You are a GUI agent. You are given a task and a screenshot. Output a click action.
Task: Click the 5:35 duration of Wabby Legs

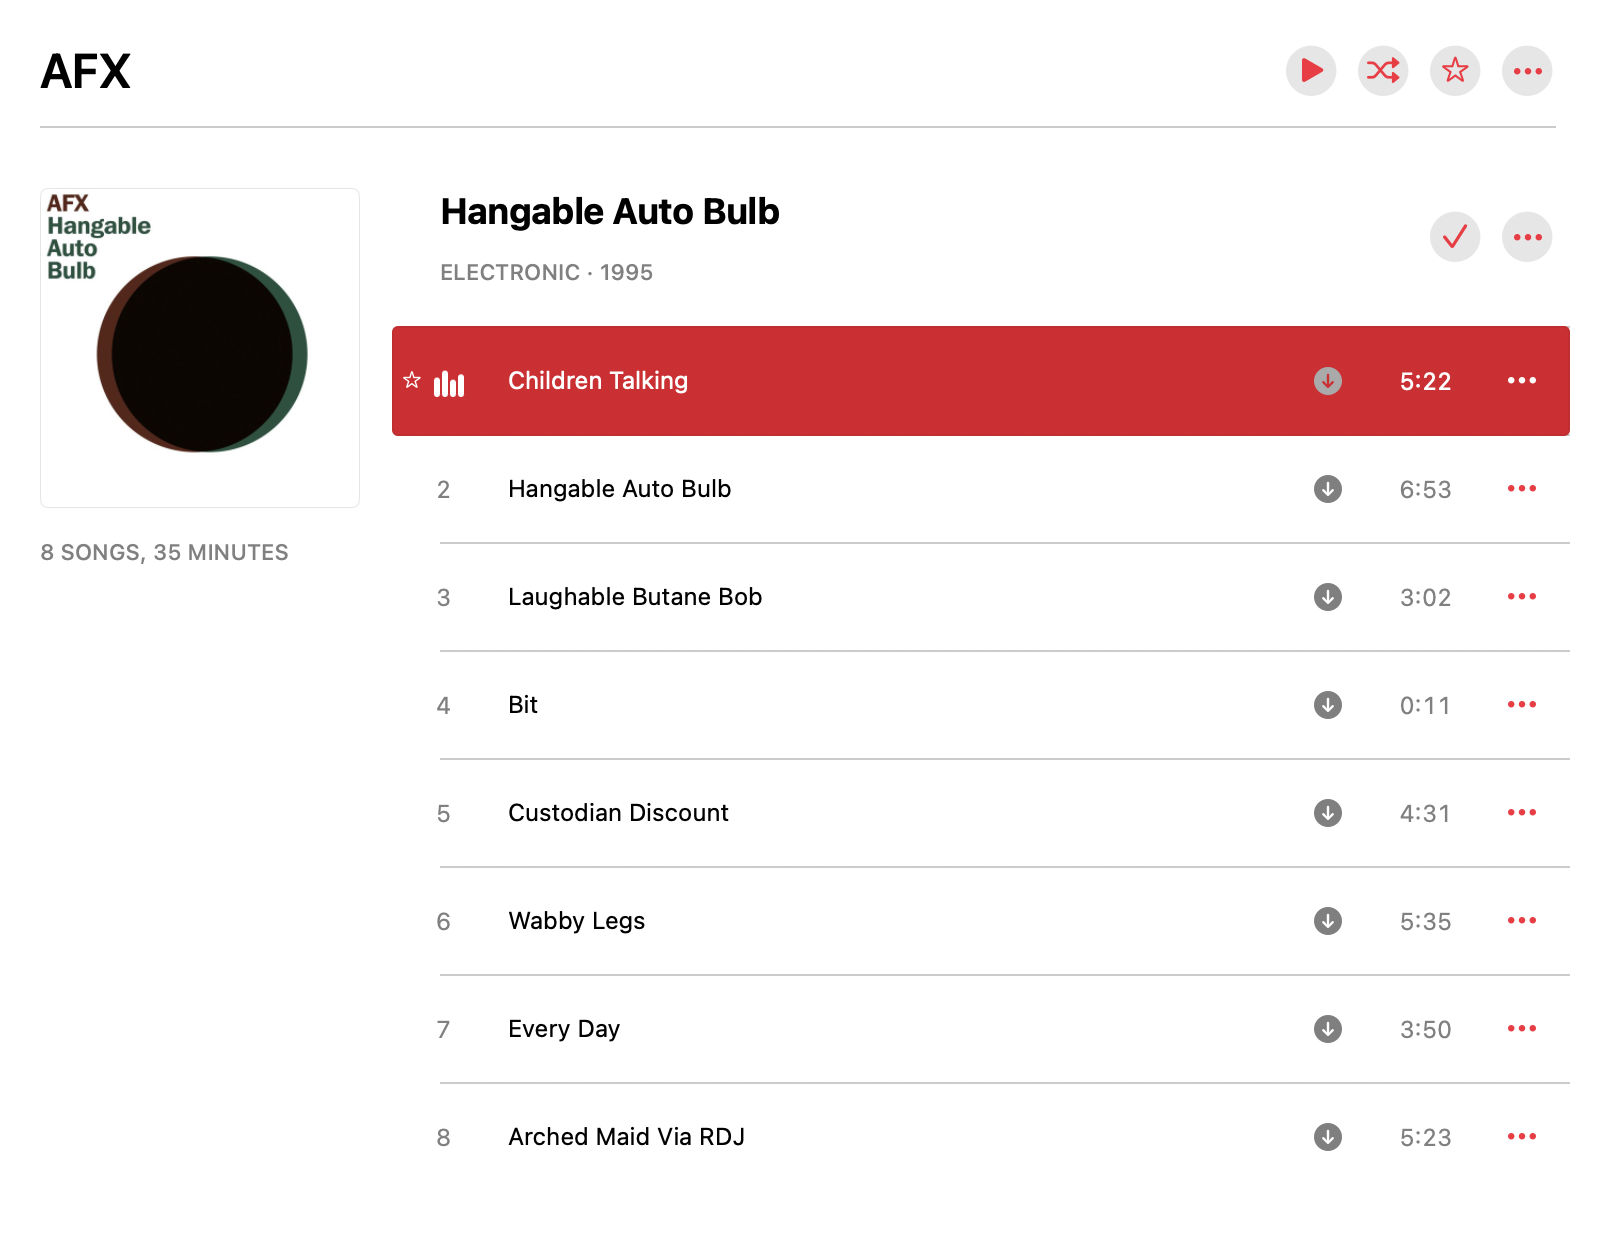pos(1425,921)
